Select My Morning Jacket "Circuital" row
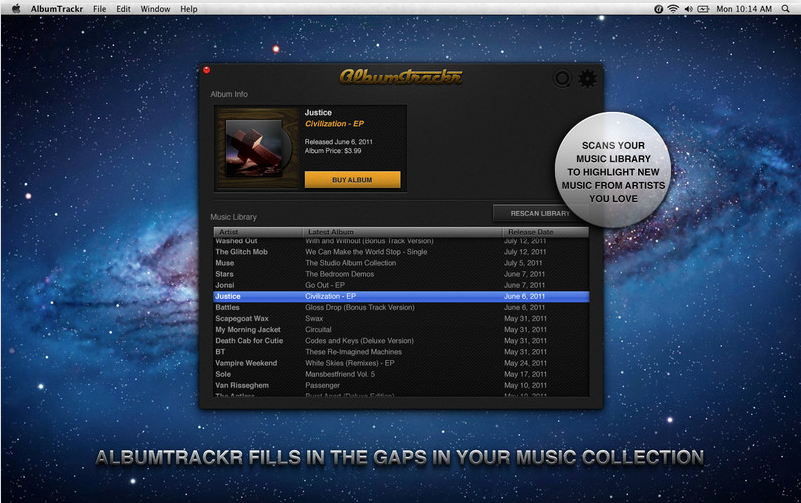This screenshot has height=503, width=801. pyautogui.click(x=401, y=330)
